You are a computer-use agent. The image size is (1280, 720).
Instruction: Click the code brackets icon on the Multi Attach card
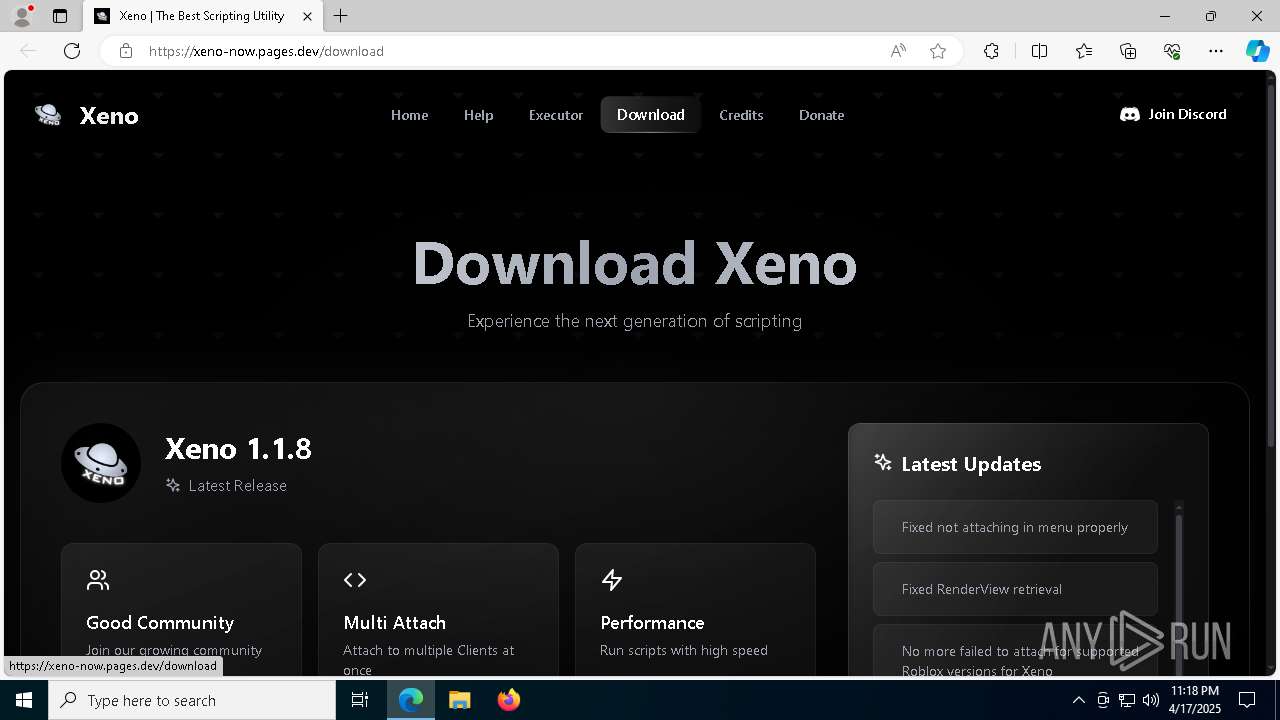click(355, 580)
